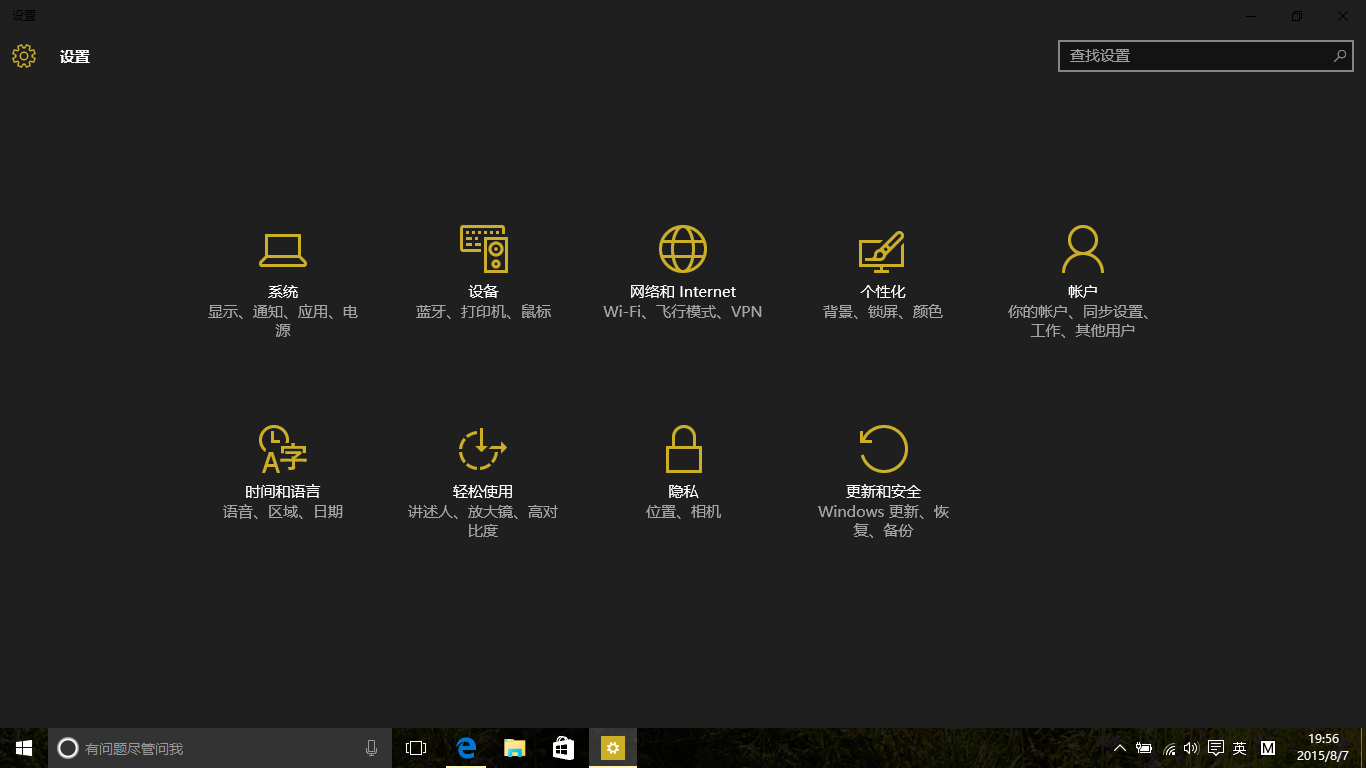The image size is (1366, 768).
Task: Open 设备 settings via keyboard-speaker icon
Action: click(x=484, y=249)
